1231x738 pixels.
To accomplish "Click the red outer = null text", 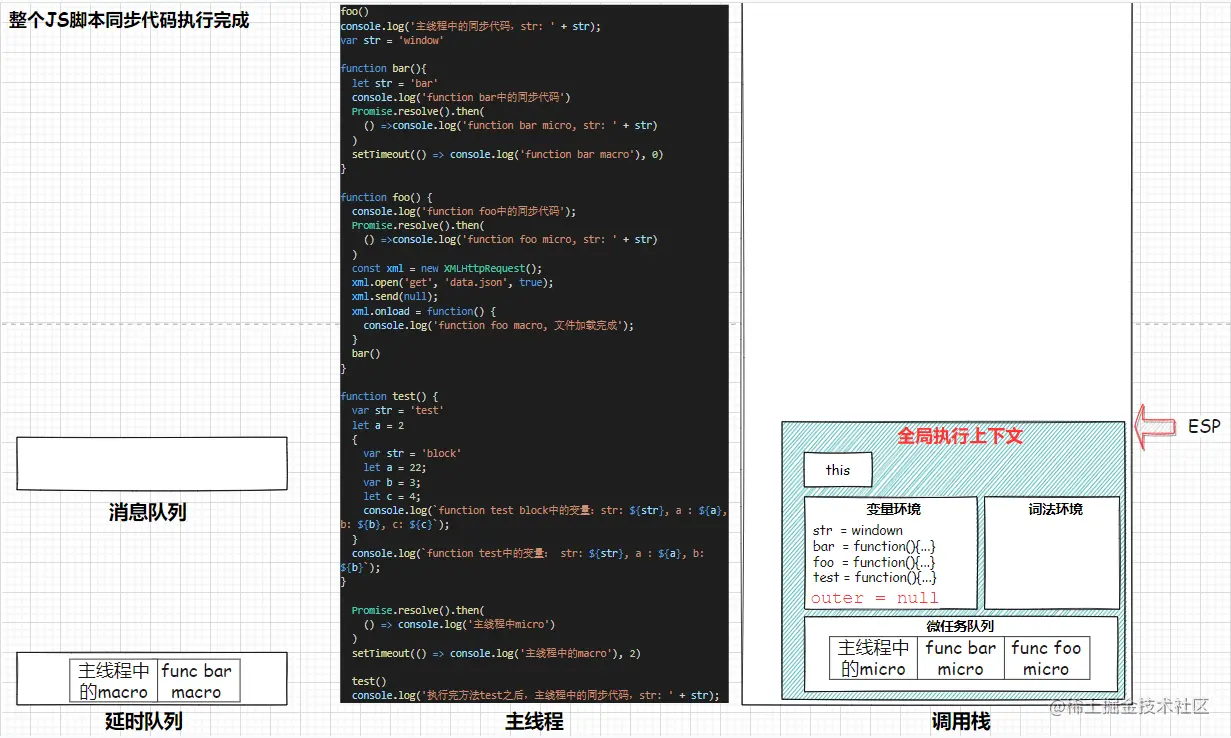I will (x=875, y=598).
